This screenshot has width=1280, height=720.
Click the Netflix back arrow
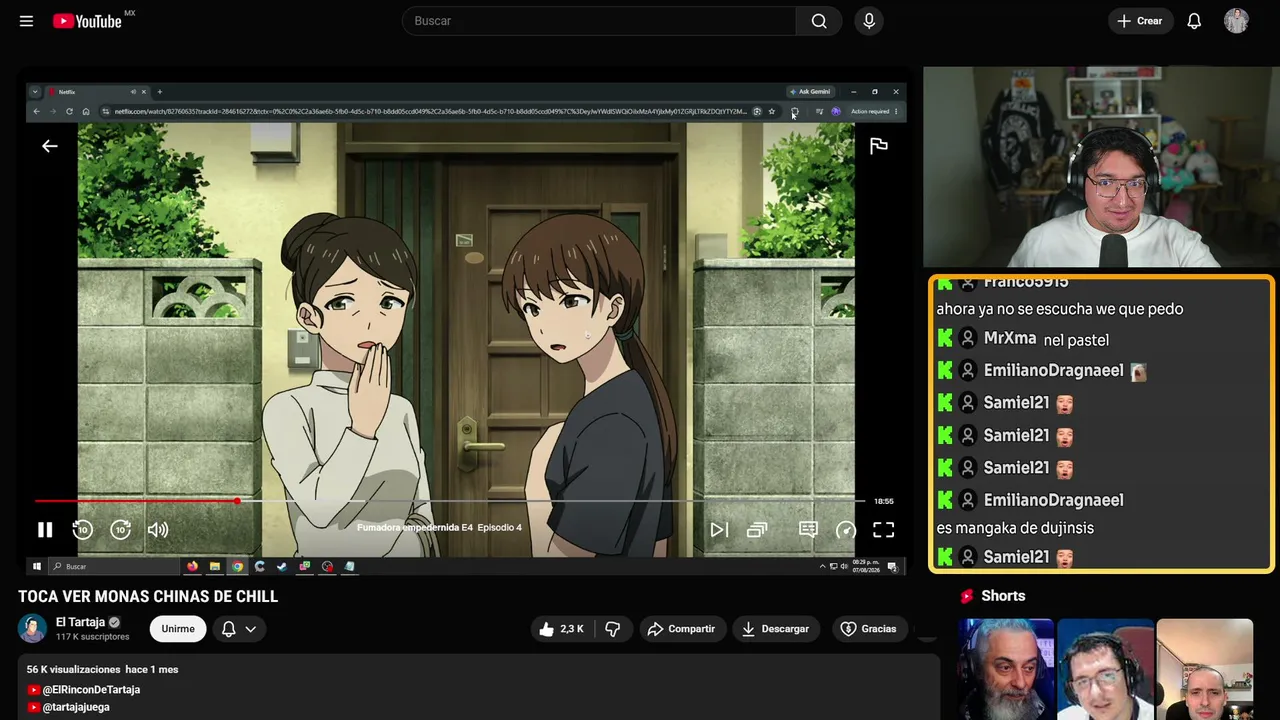tap(49, 146)
